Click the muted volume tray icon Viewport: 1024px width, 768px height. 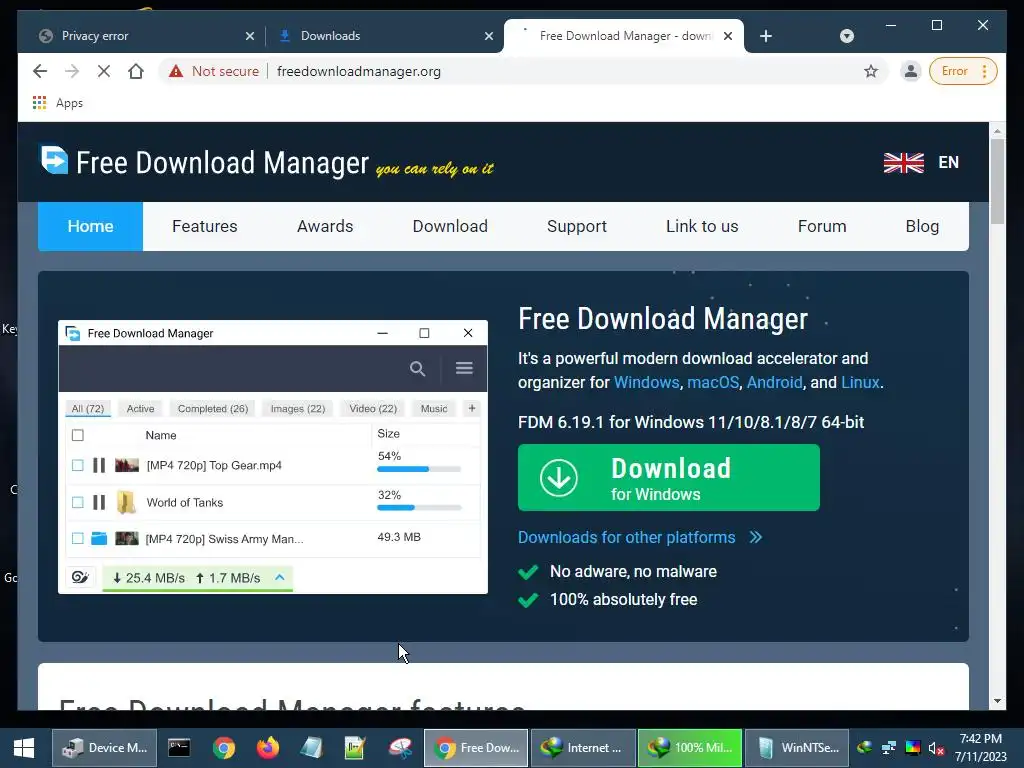point(936,748)
